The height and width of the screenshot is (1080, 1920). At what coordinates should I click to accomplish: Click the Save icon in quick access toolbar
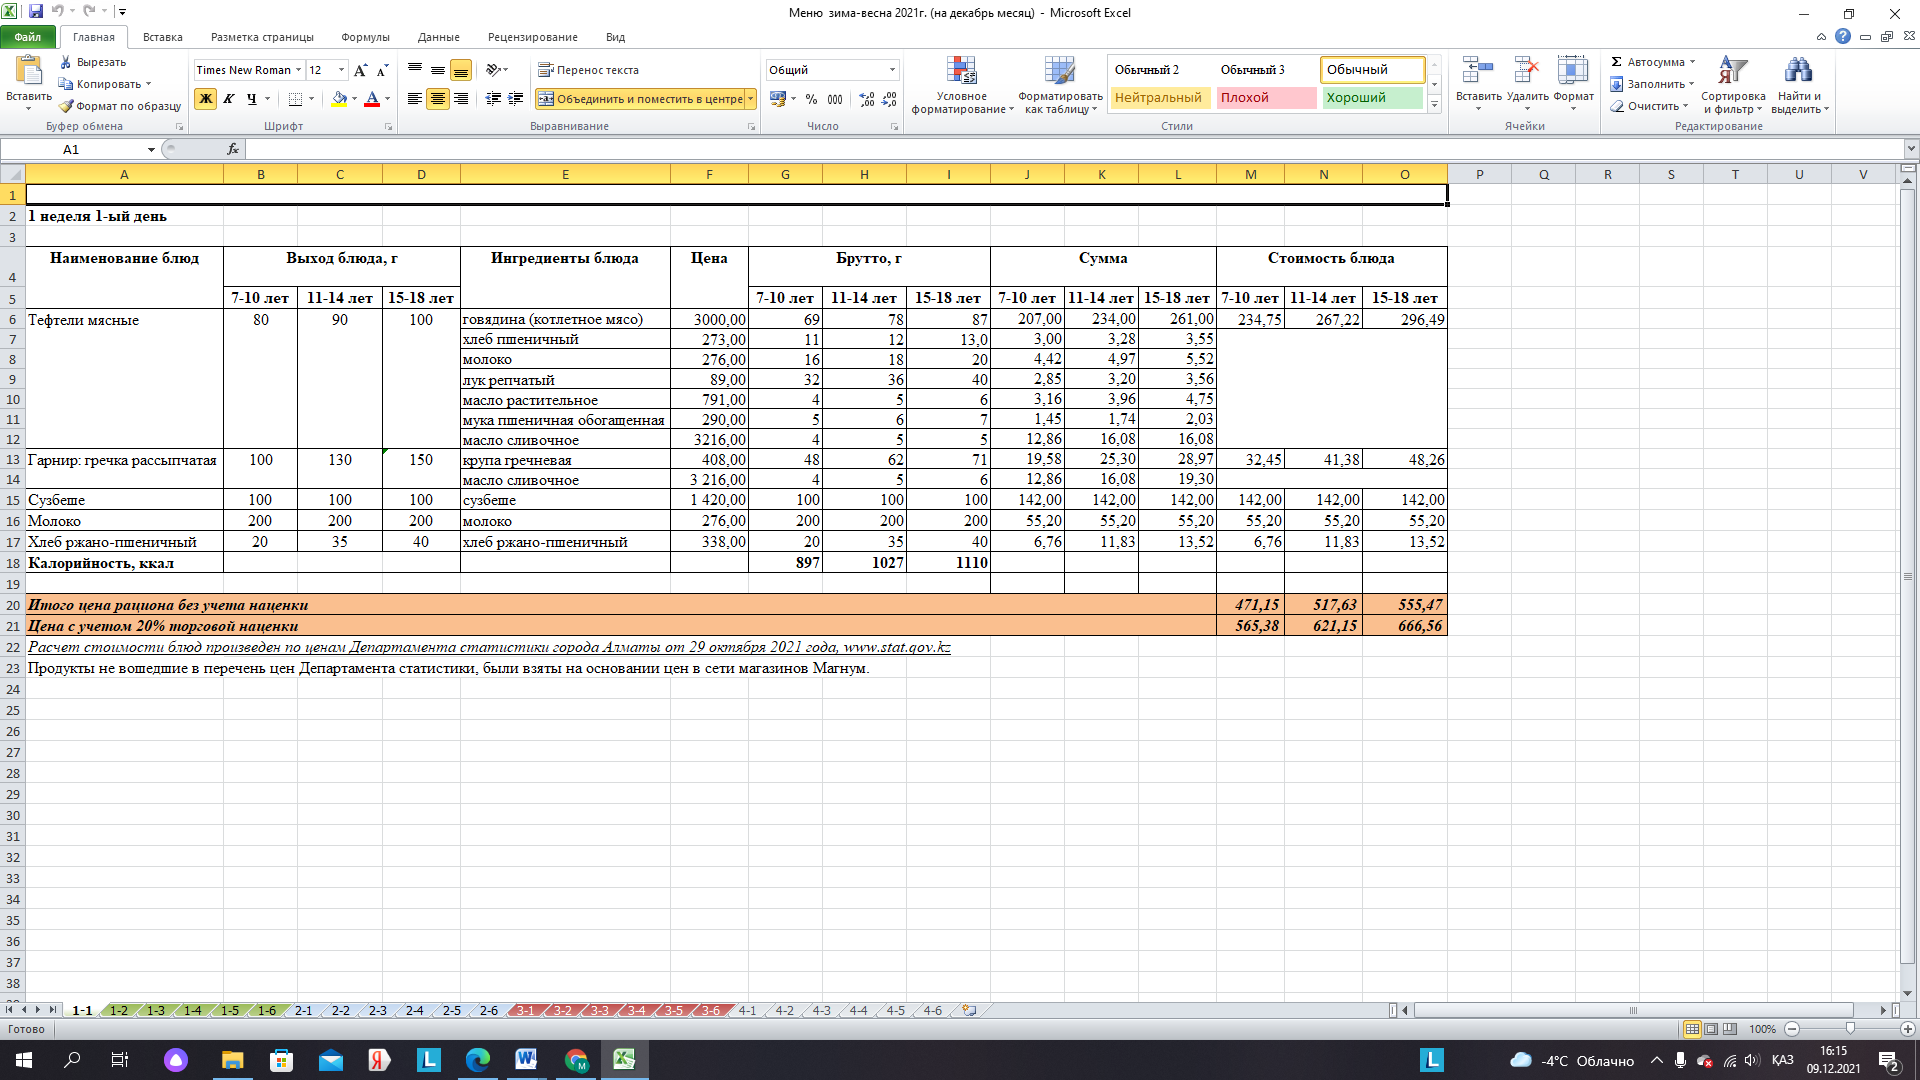pyautogui.click(x=36, y=12)
